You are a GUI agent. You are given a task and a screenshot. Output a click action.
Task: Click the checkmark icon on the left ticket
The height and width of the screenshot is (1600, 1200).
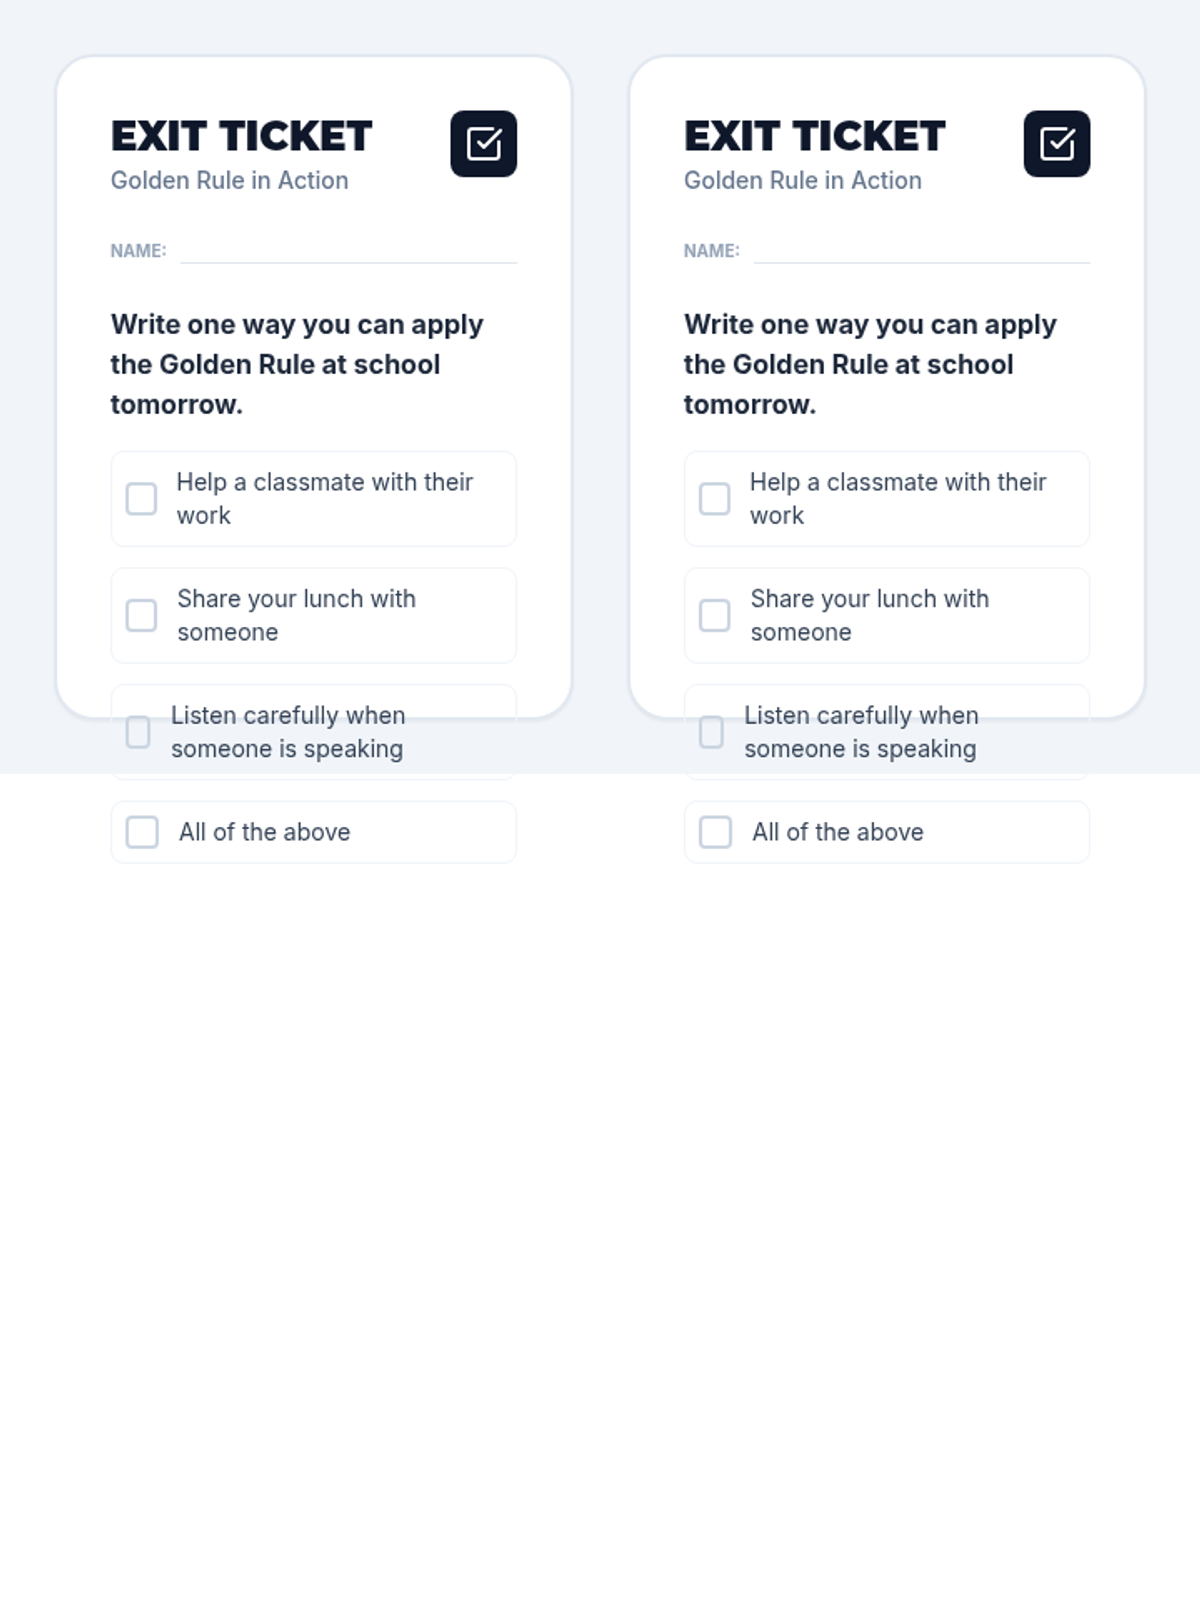click(483, 144)
